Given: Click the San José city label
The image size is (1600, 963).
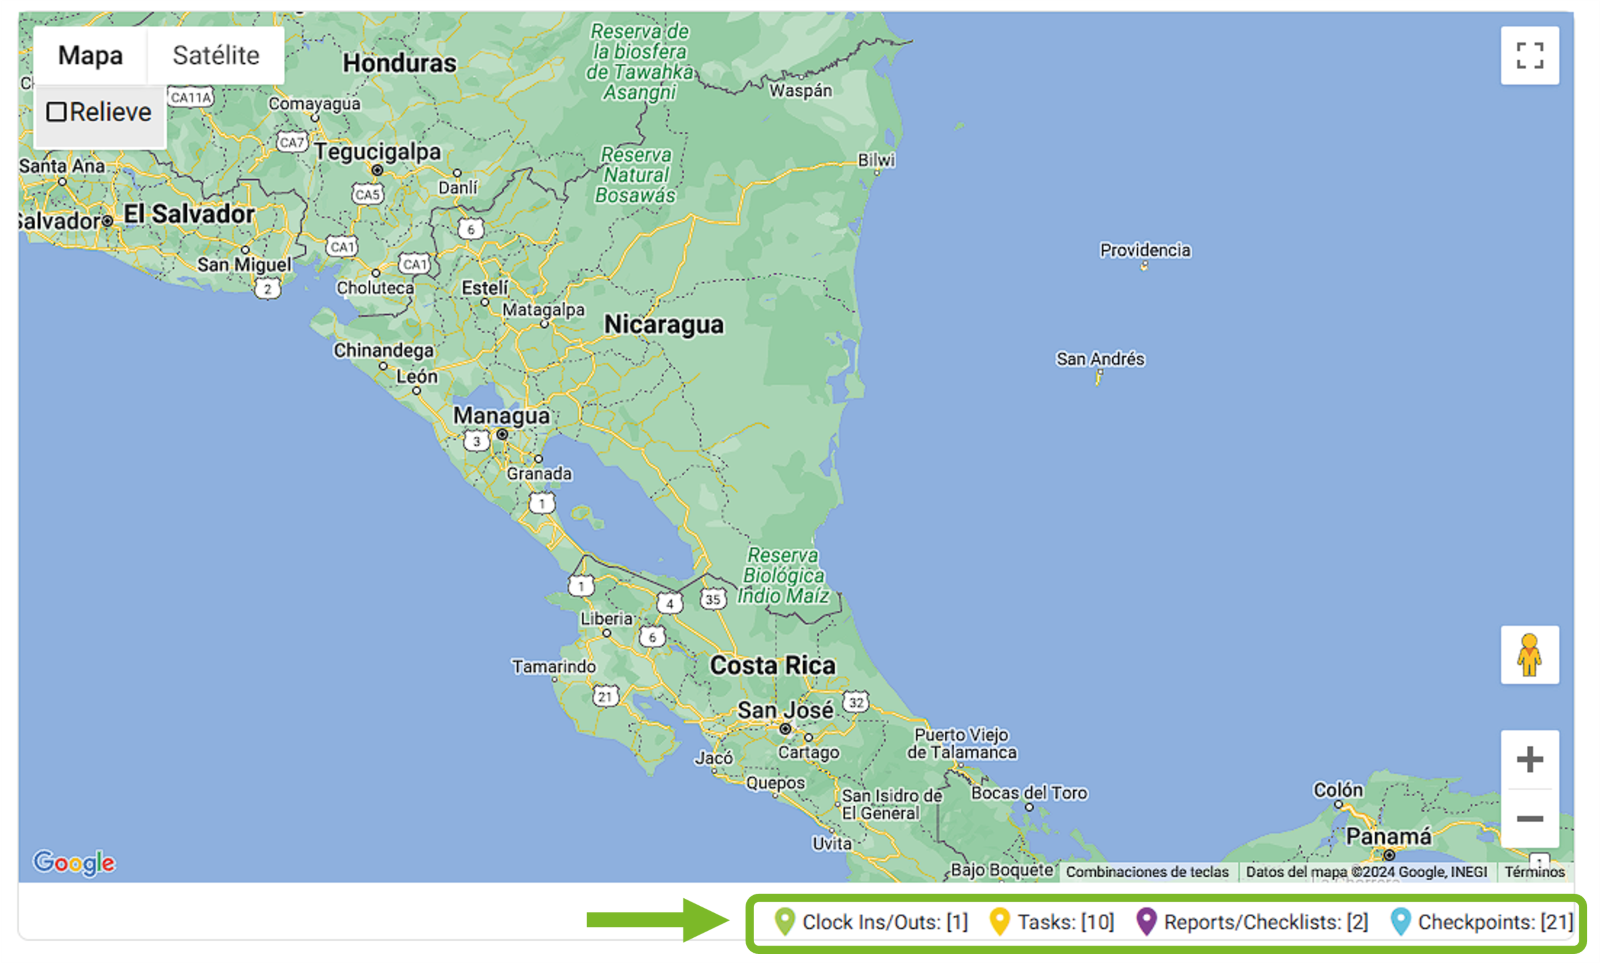Looking at the screenshot, I should point(785,710).
